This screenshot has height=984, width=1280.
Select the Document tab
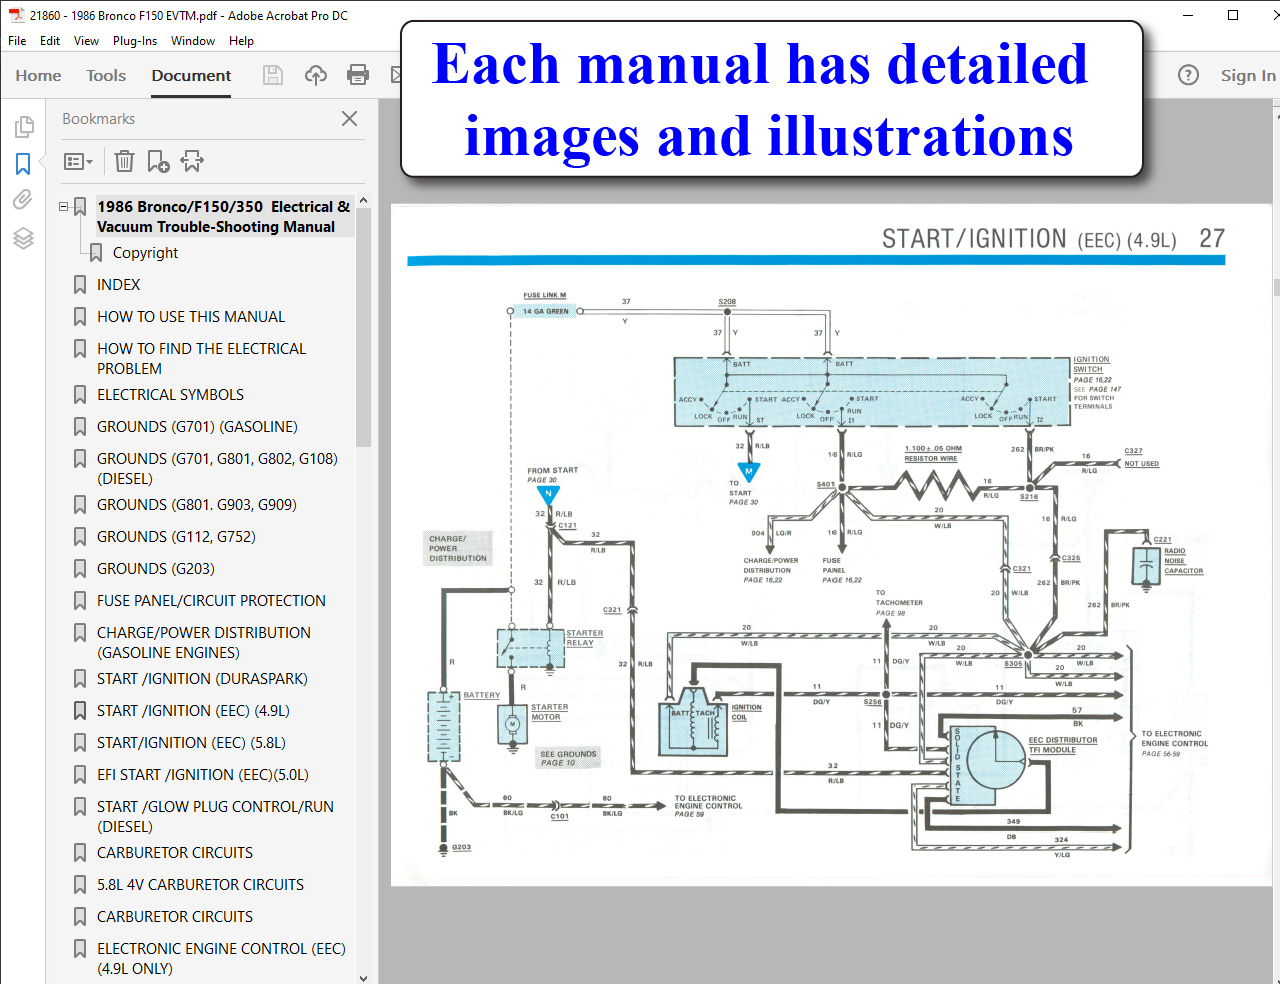(191, 75)
